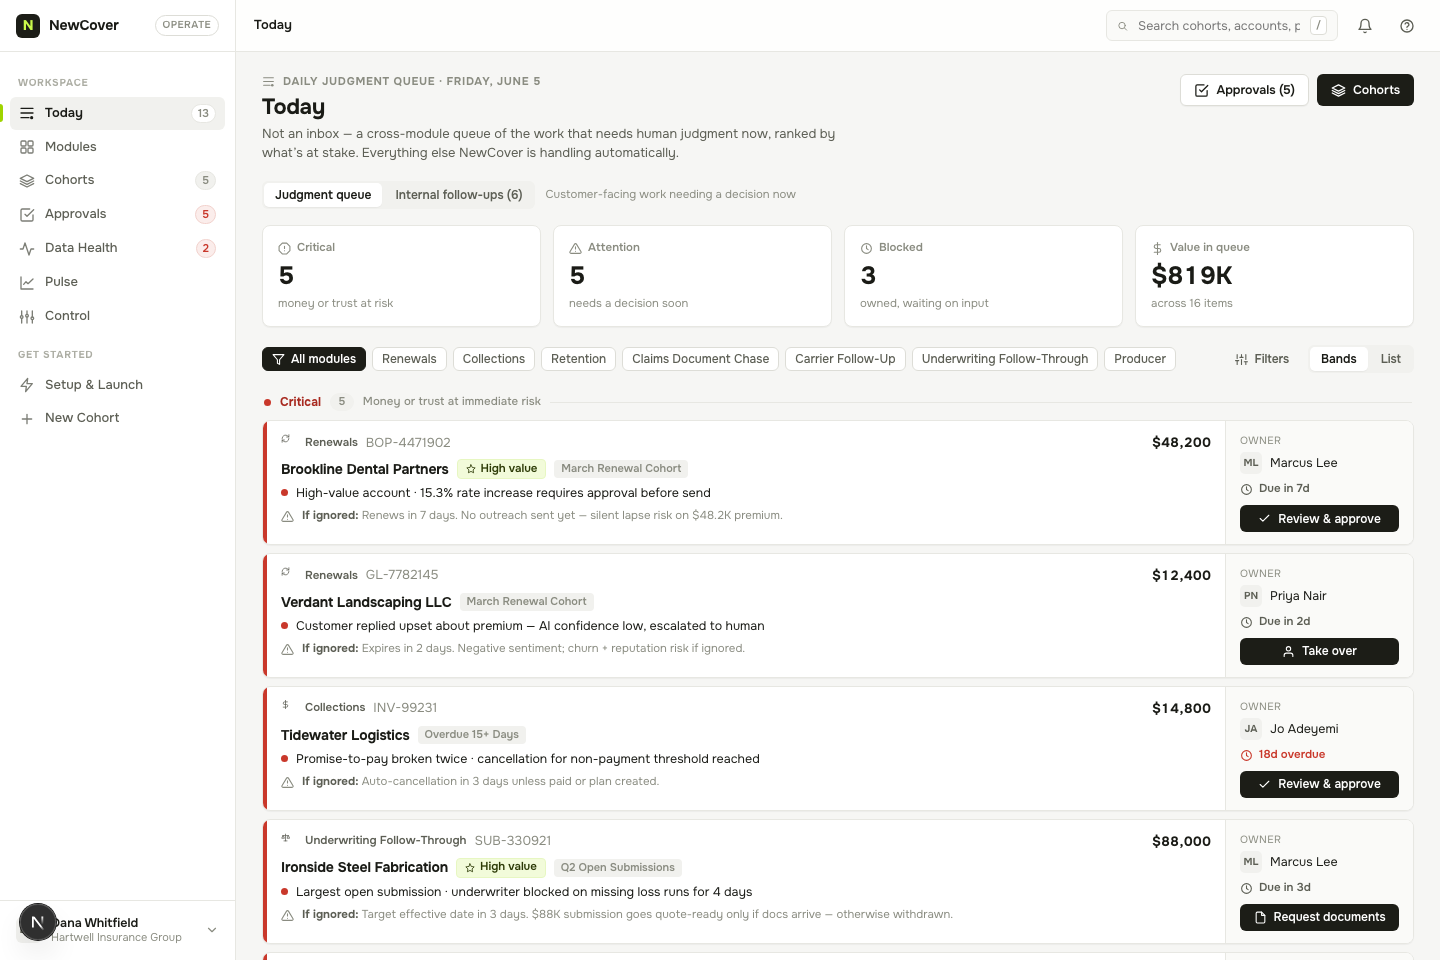The height and width of the screenshot is (960, 1440).
Task: Click the New Cohort plus icon
Action: tap(27, 418)
